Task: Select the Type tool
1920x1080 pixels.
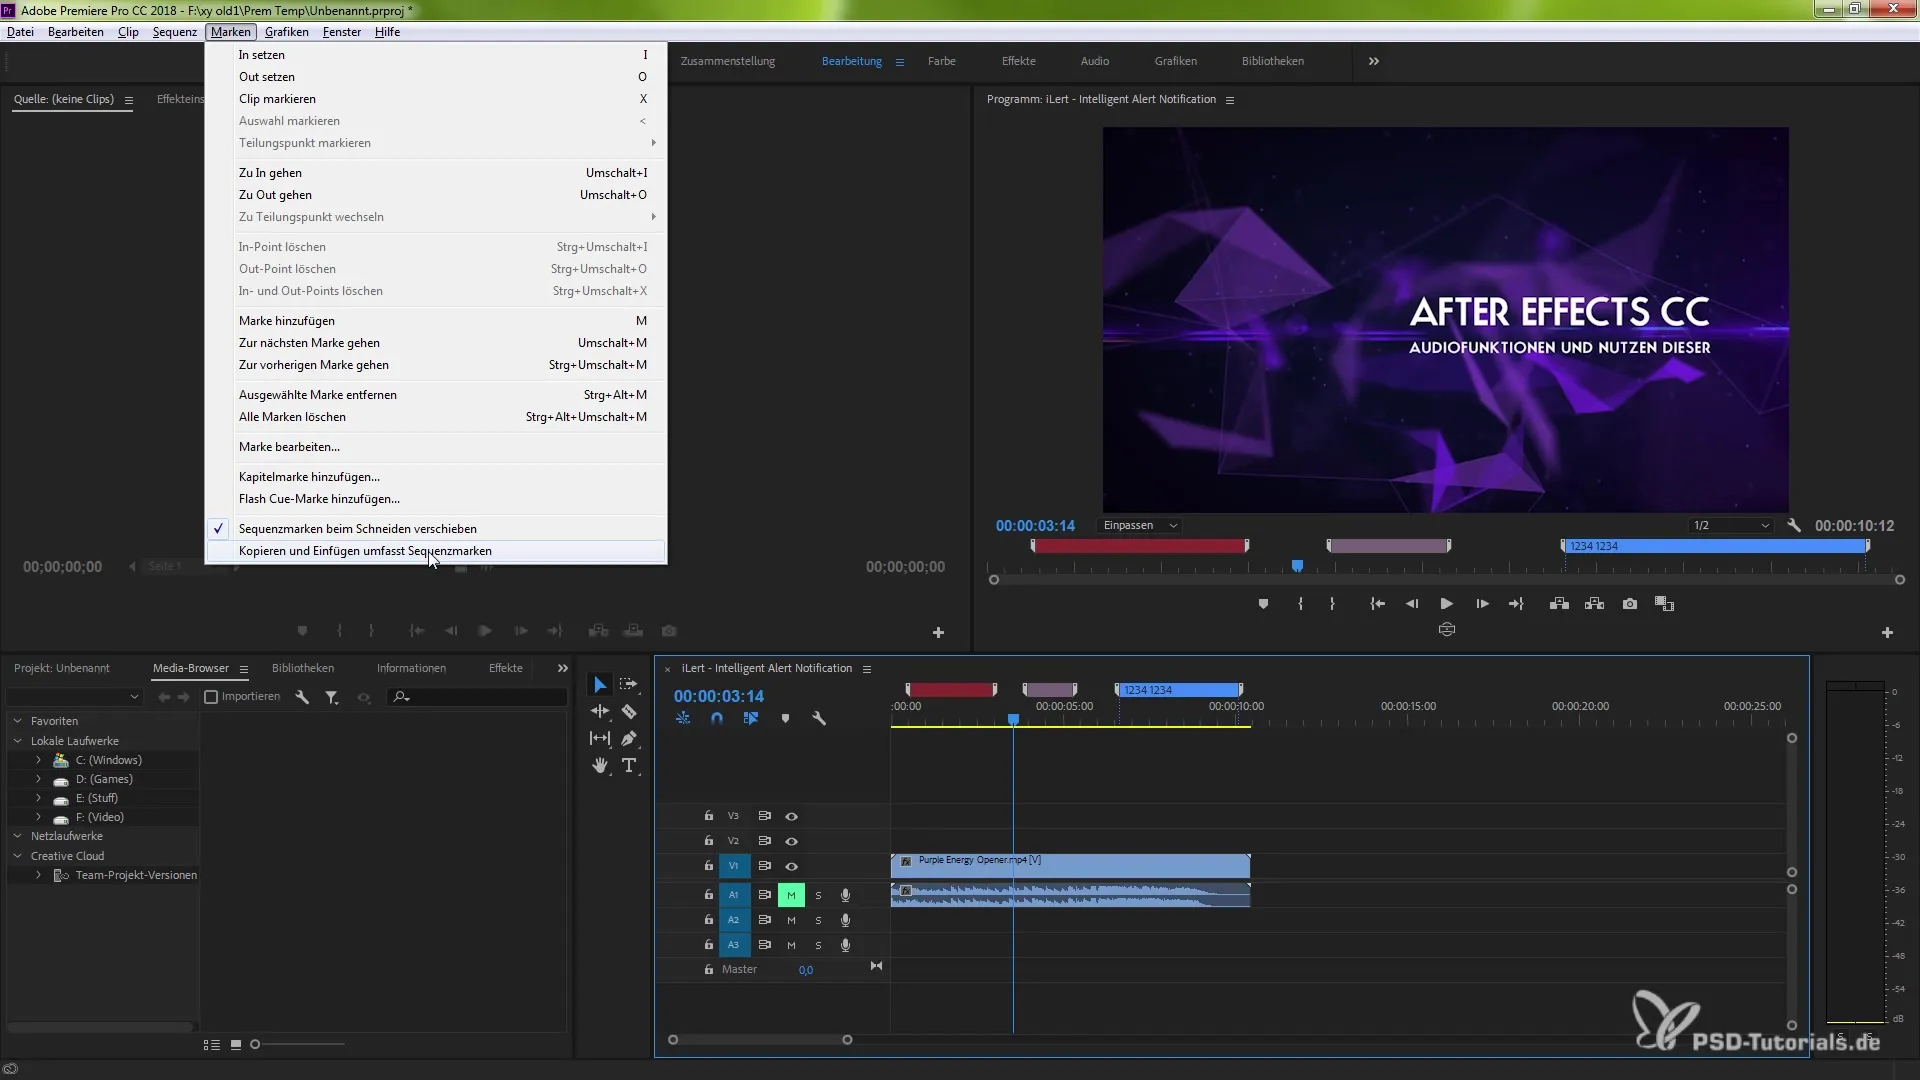Action: point(629,766)
